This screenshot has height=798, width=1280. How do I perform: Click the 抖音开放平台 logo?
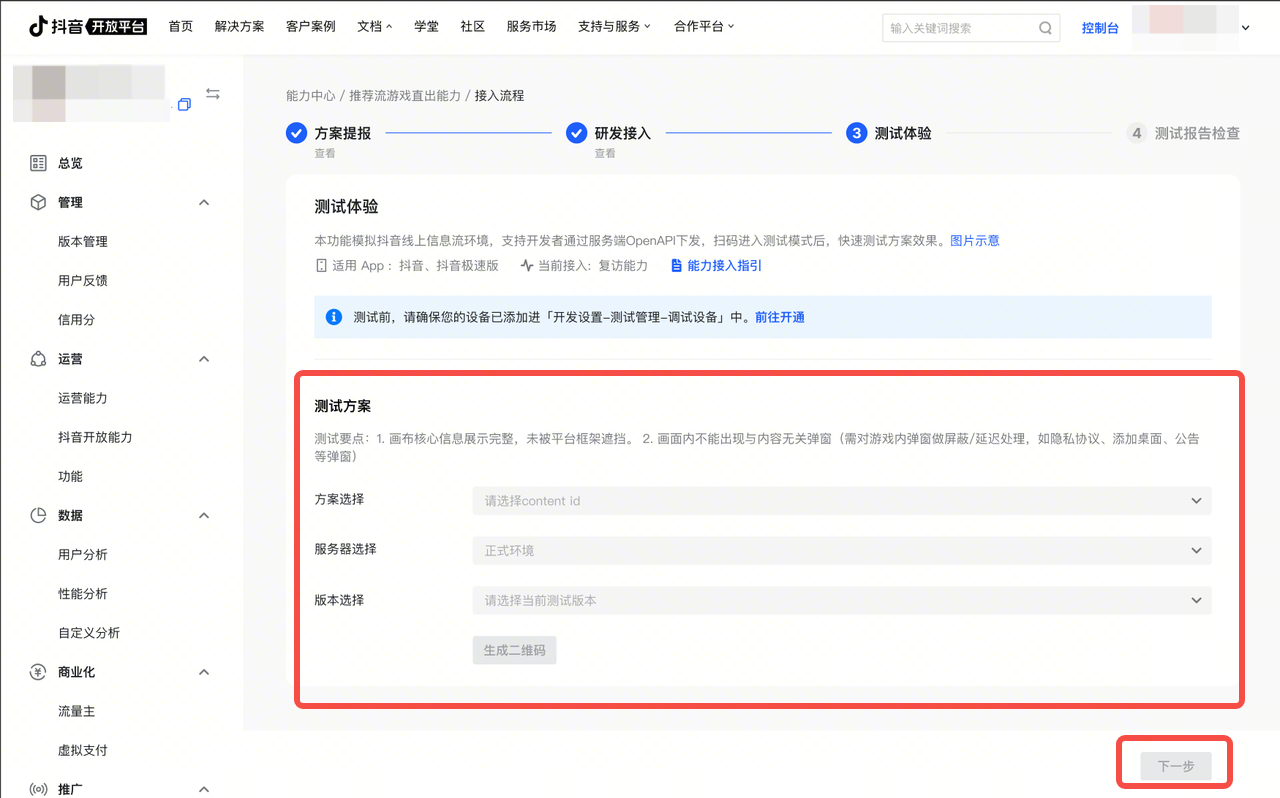[88, 27]
